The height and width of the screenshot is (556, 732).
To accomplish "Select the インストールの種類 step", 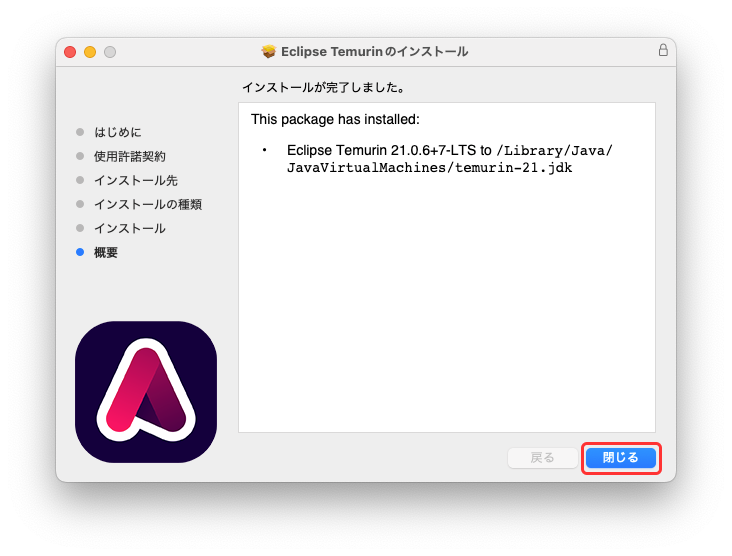I will (148, 204).
